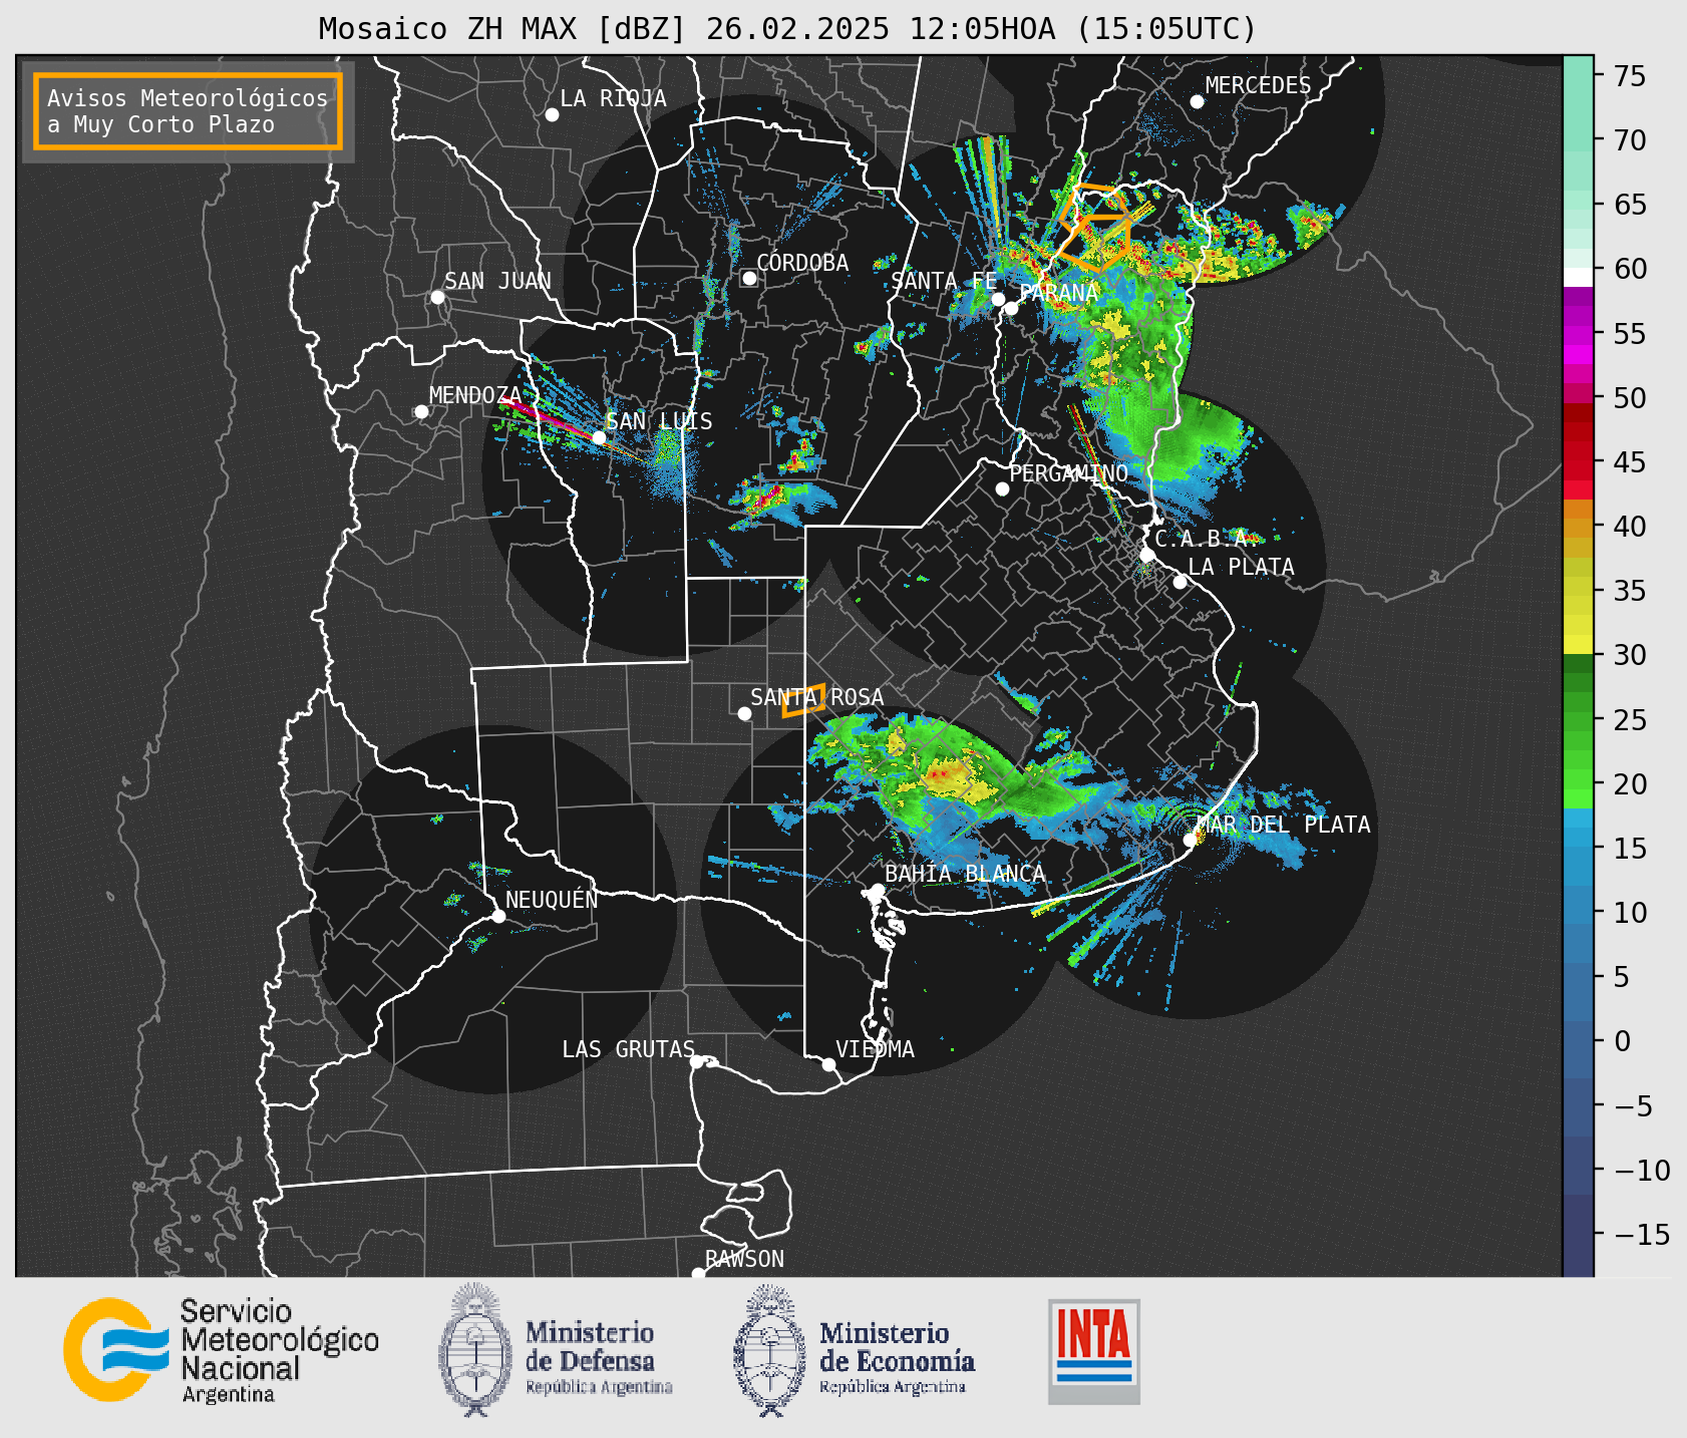Click the NEUQUÉN city label
The height and width of the screenshot is (1438, 1687).
pos(552,899)
